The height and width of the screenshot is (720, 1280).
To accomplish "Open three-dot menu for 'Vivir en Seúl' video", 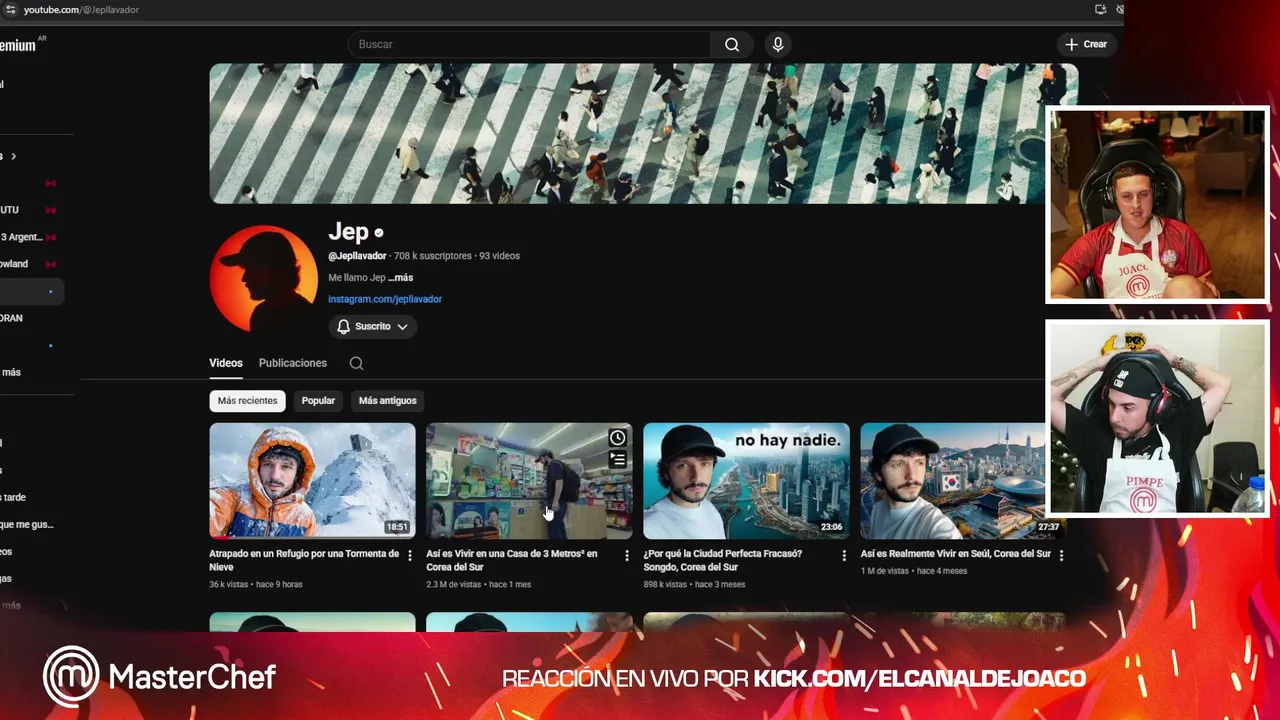I will (1061, 555).
